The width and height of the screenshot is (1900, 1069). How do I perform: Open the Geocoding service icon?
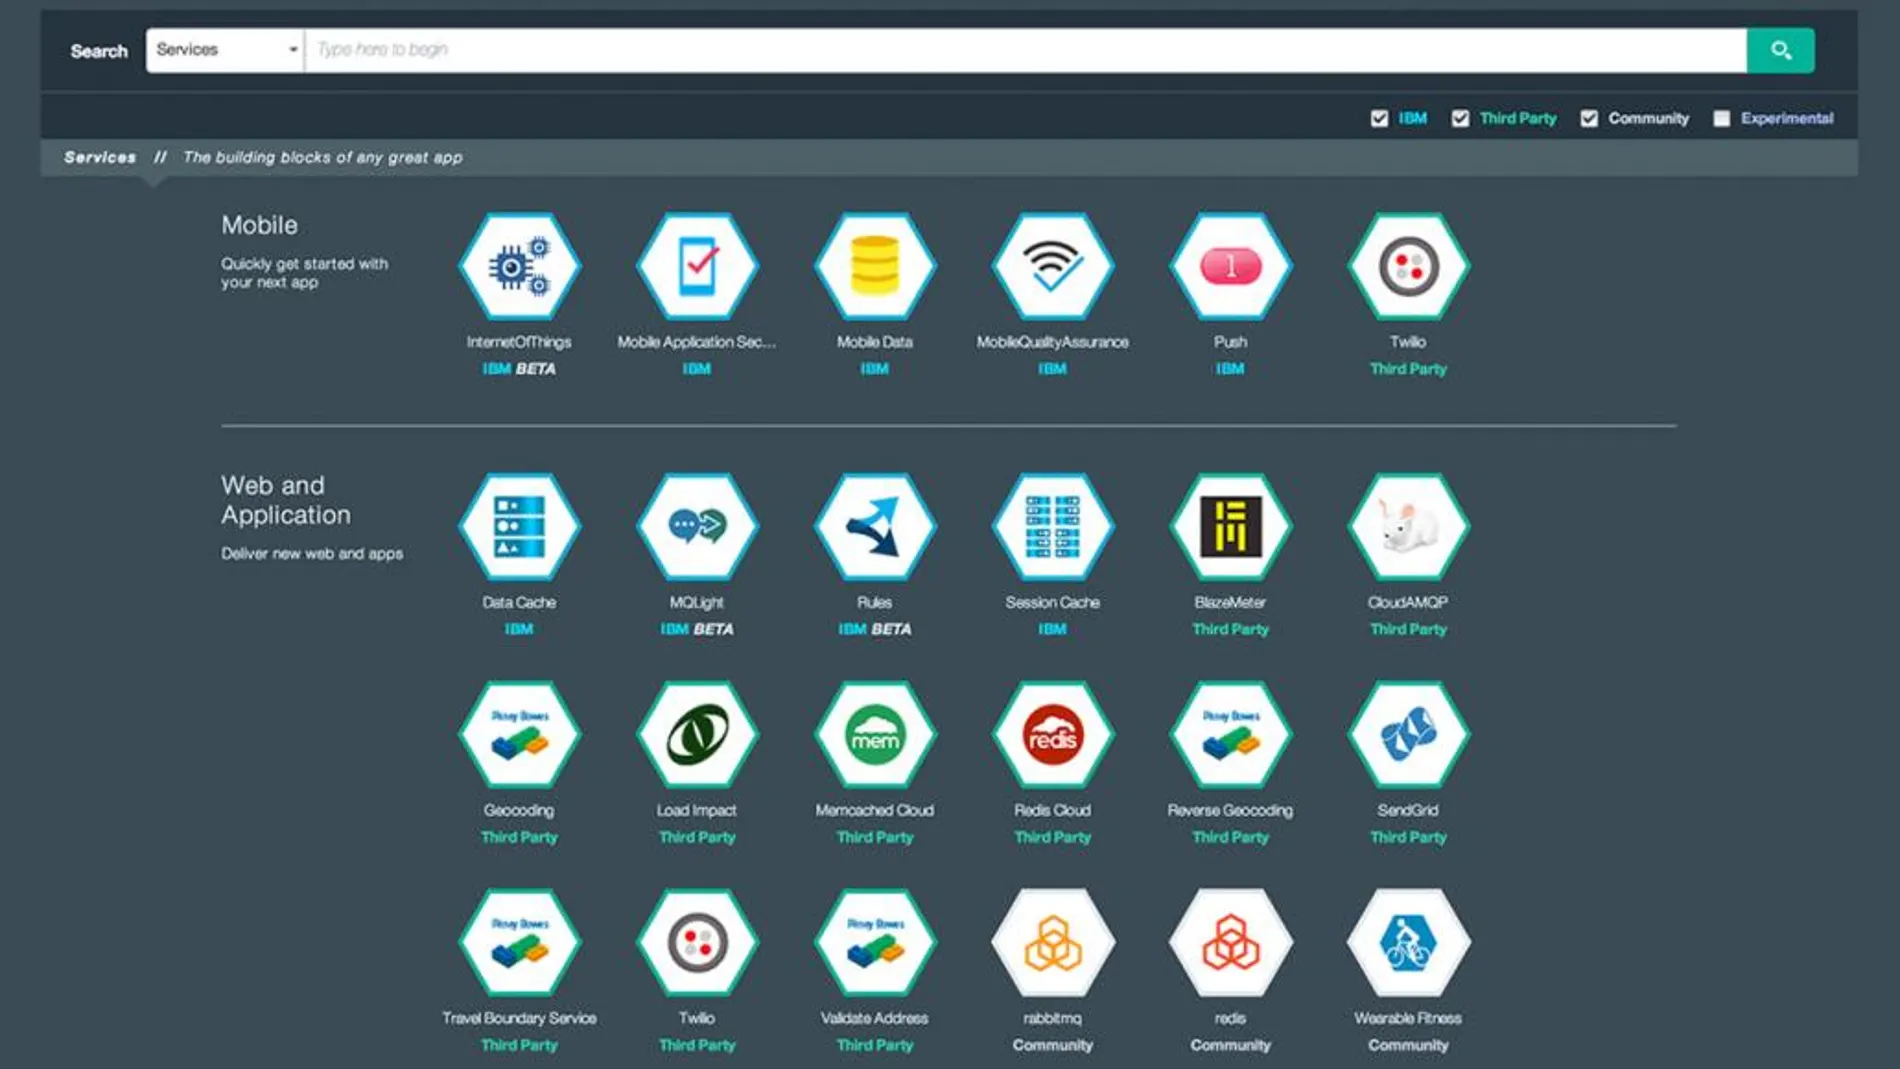pos(519,735)
